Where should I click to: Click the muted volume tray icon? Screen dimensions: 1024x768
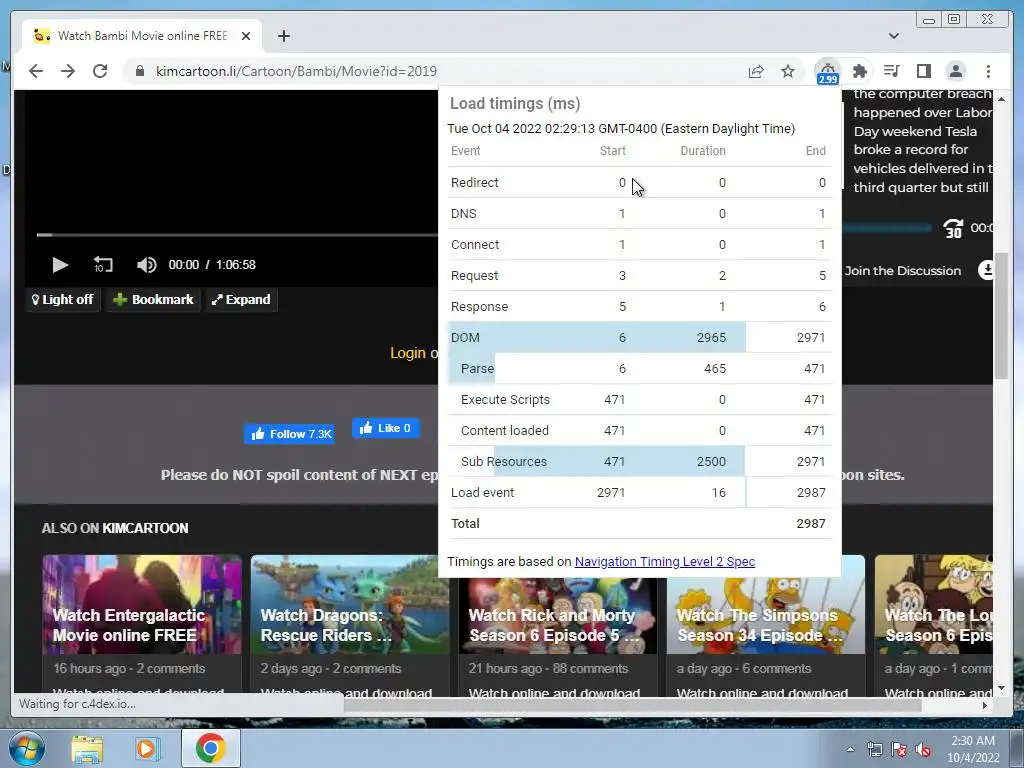click(x=923, y=750)
